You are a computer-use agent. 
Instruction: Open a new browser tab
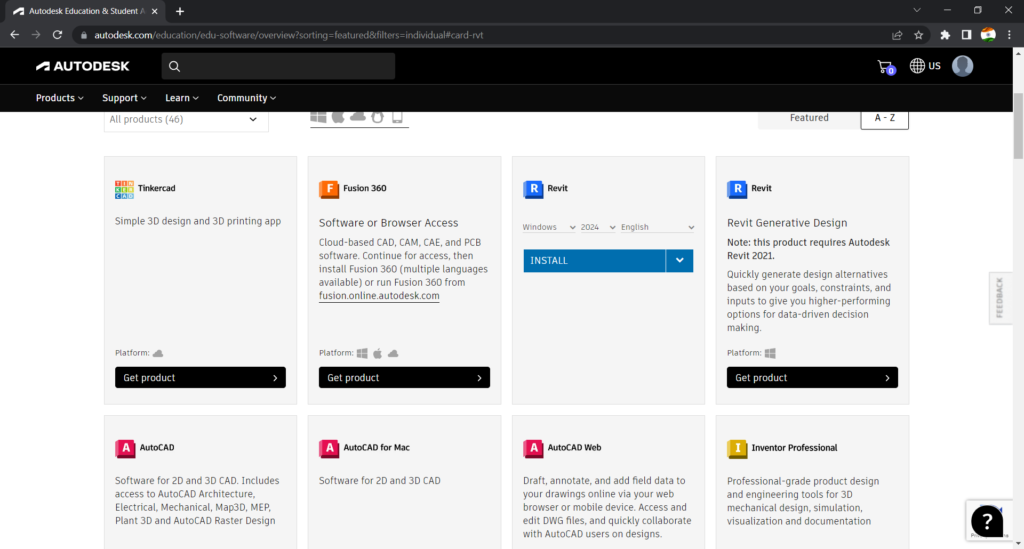(x=180, y=11)
